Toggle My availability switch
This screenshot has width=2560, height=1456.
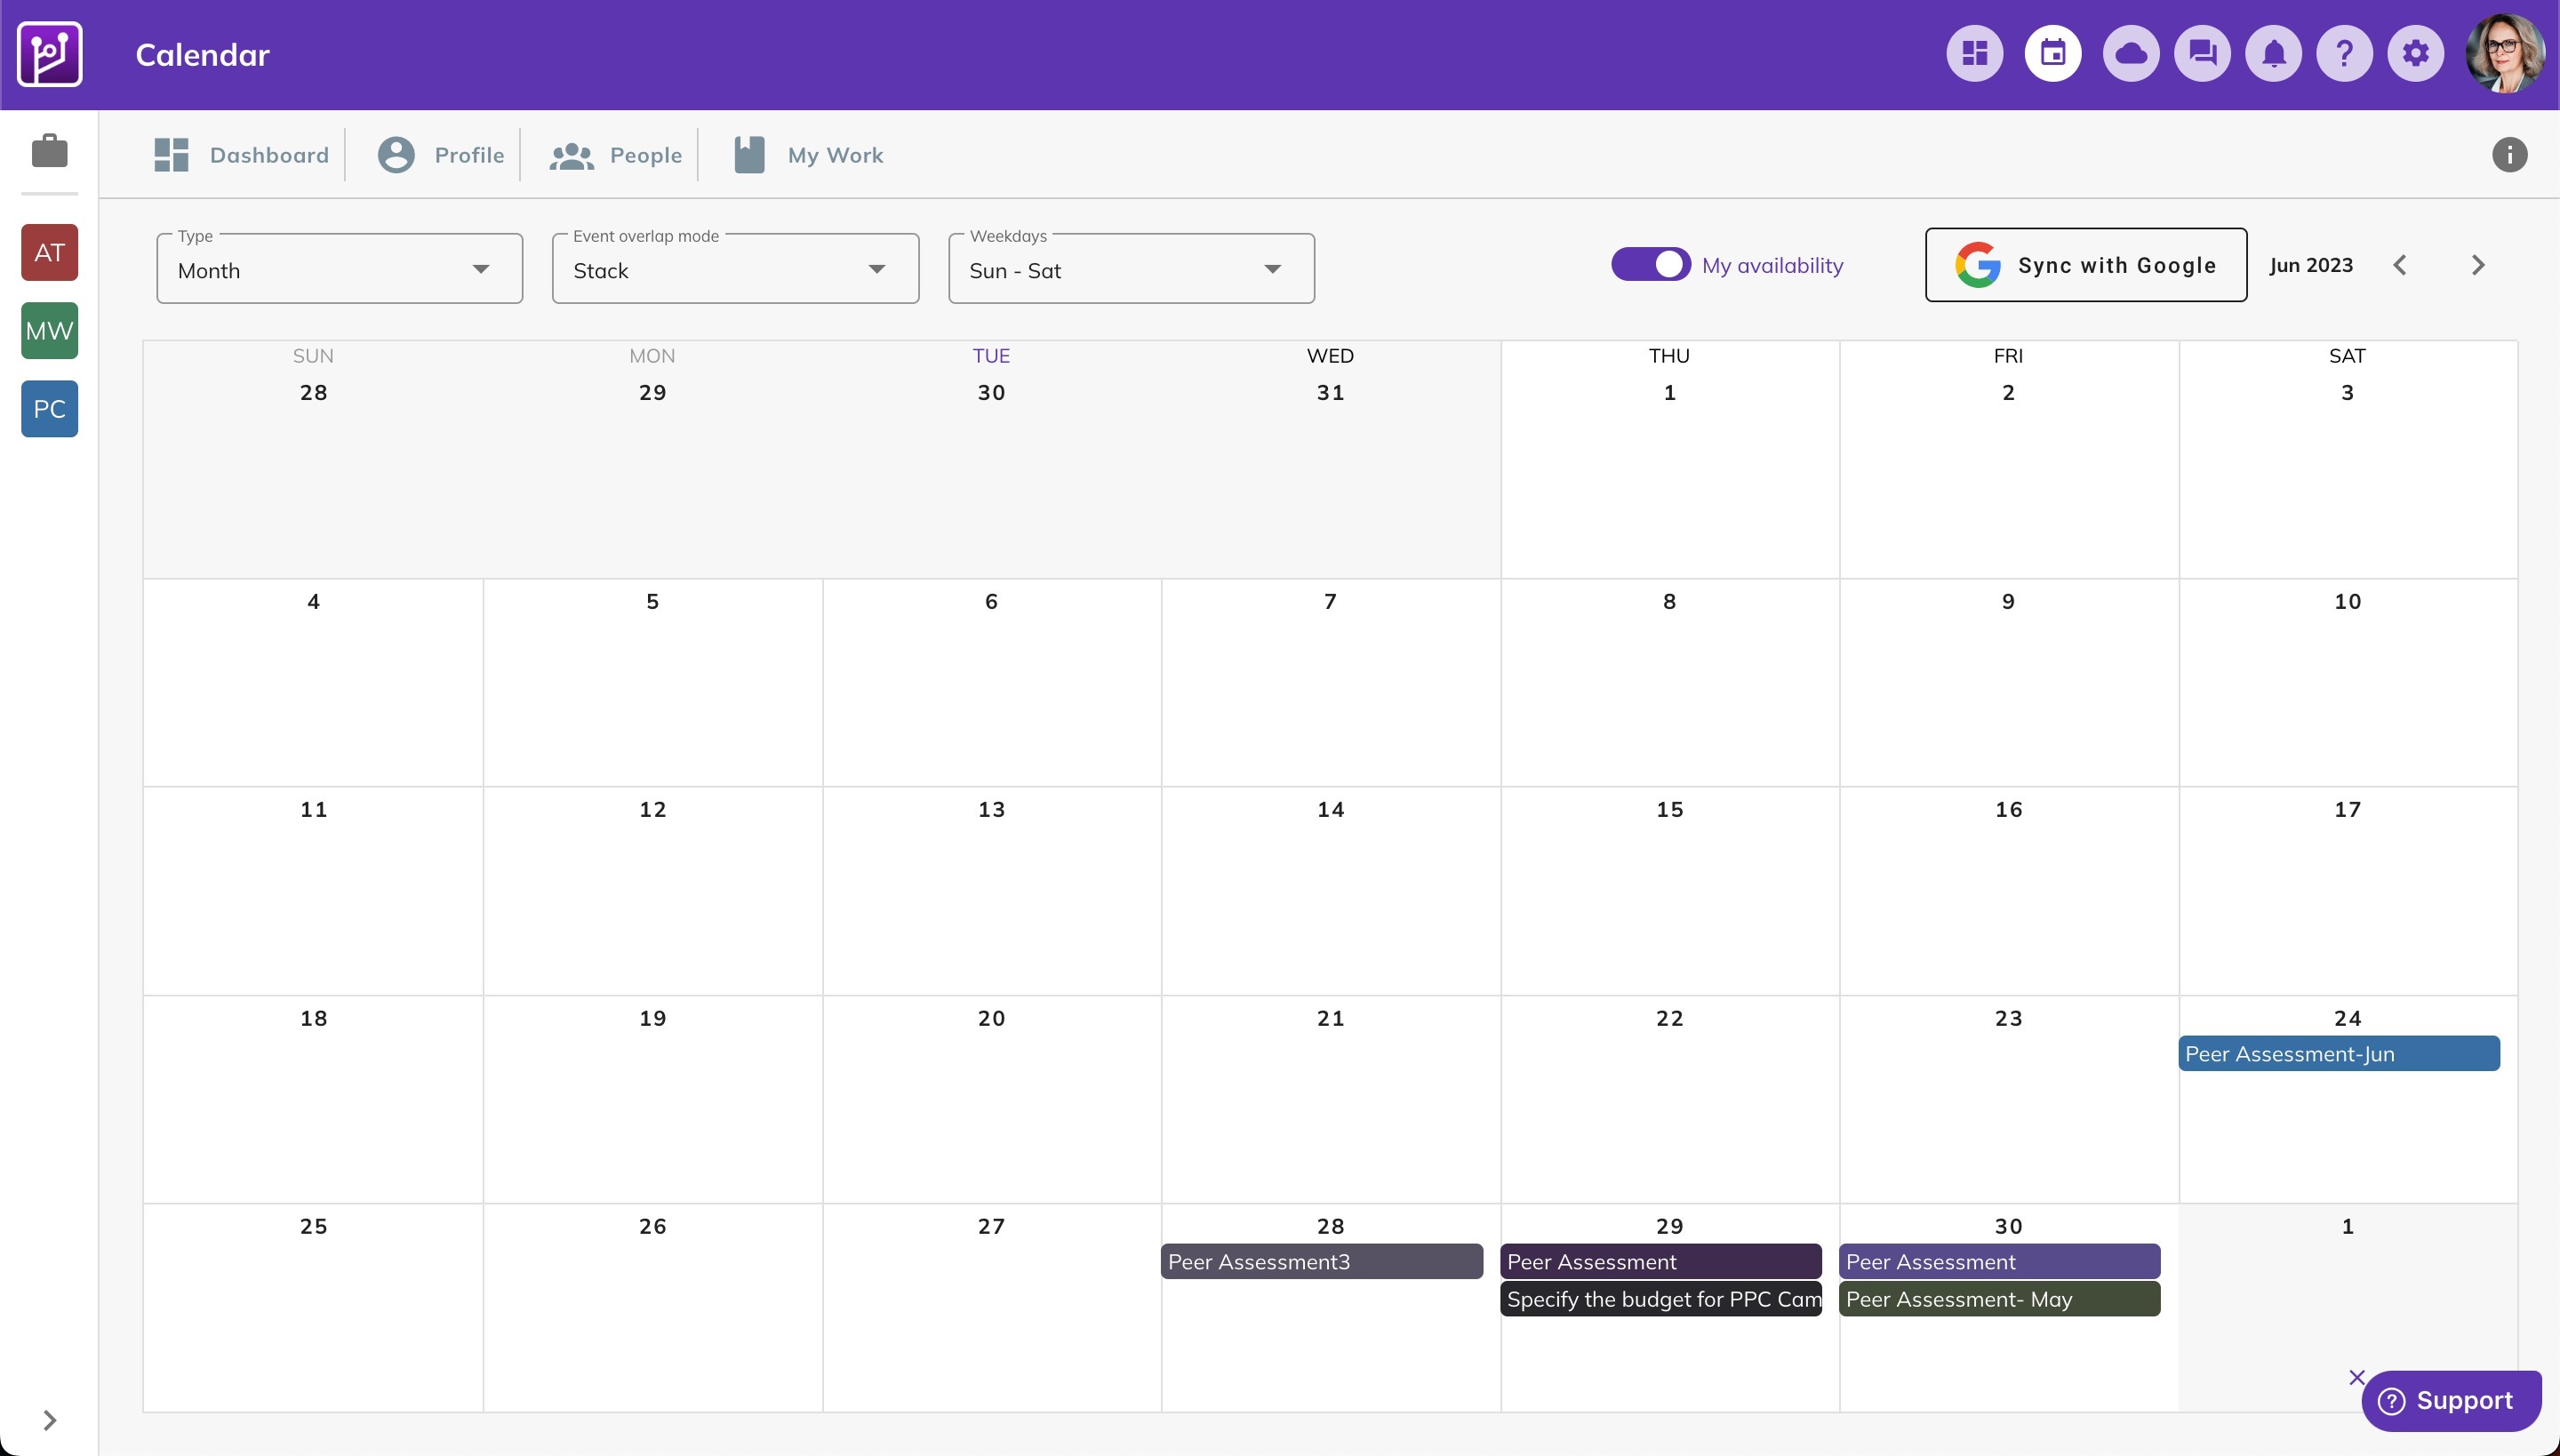(x=1650, y=265)
